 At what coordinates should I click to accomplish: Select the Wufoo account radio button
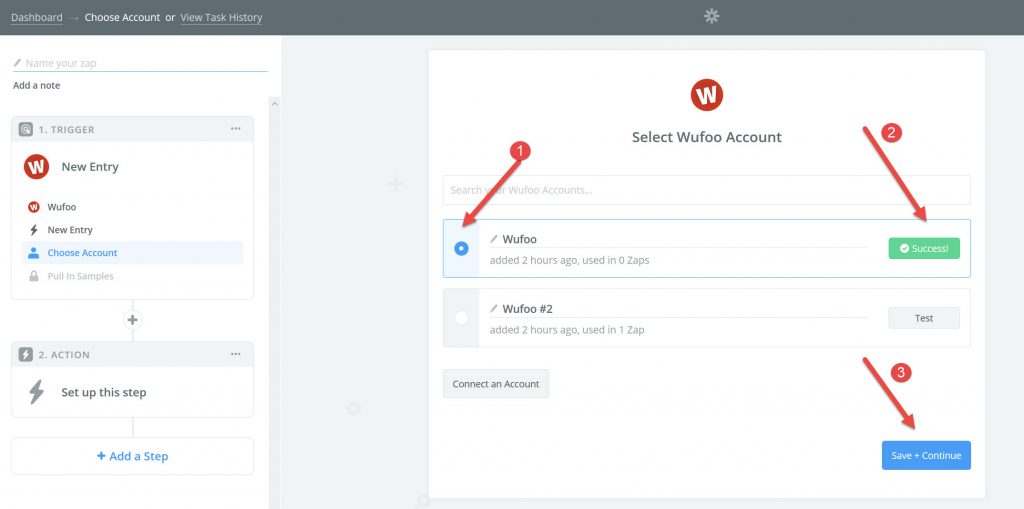tap(461, 249)
